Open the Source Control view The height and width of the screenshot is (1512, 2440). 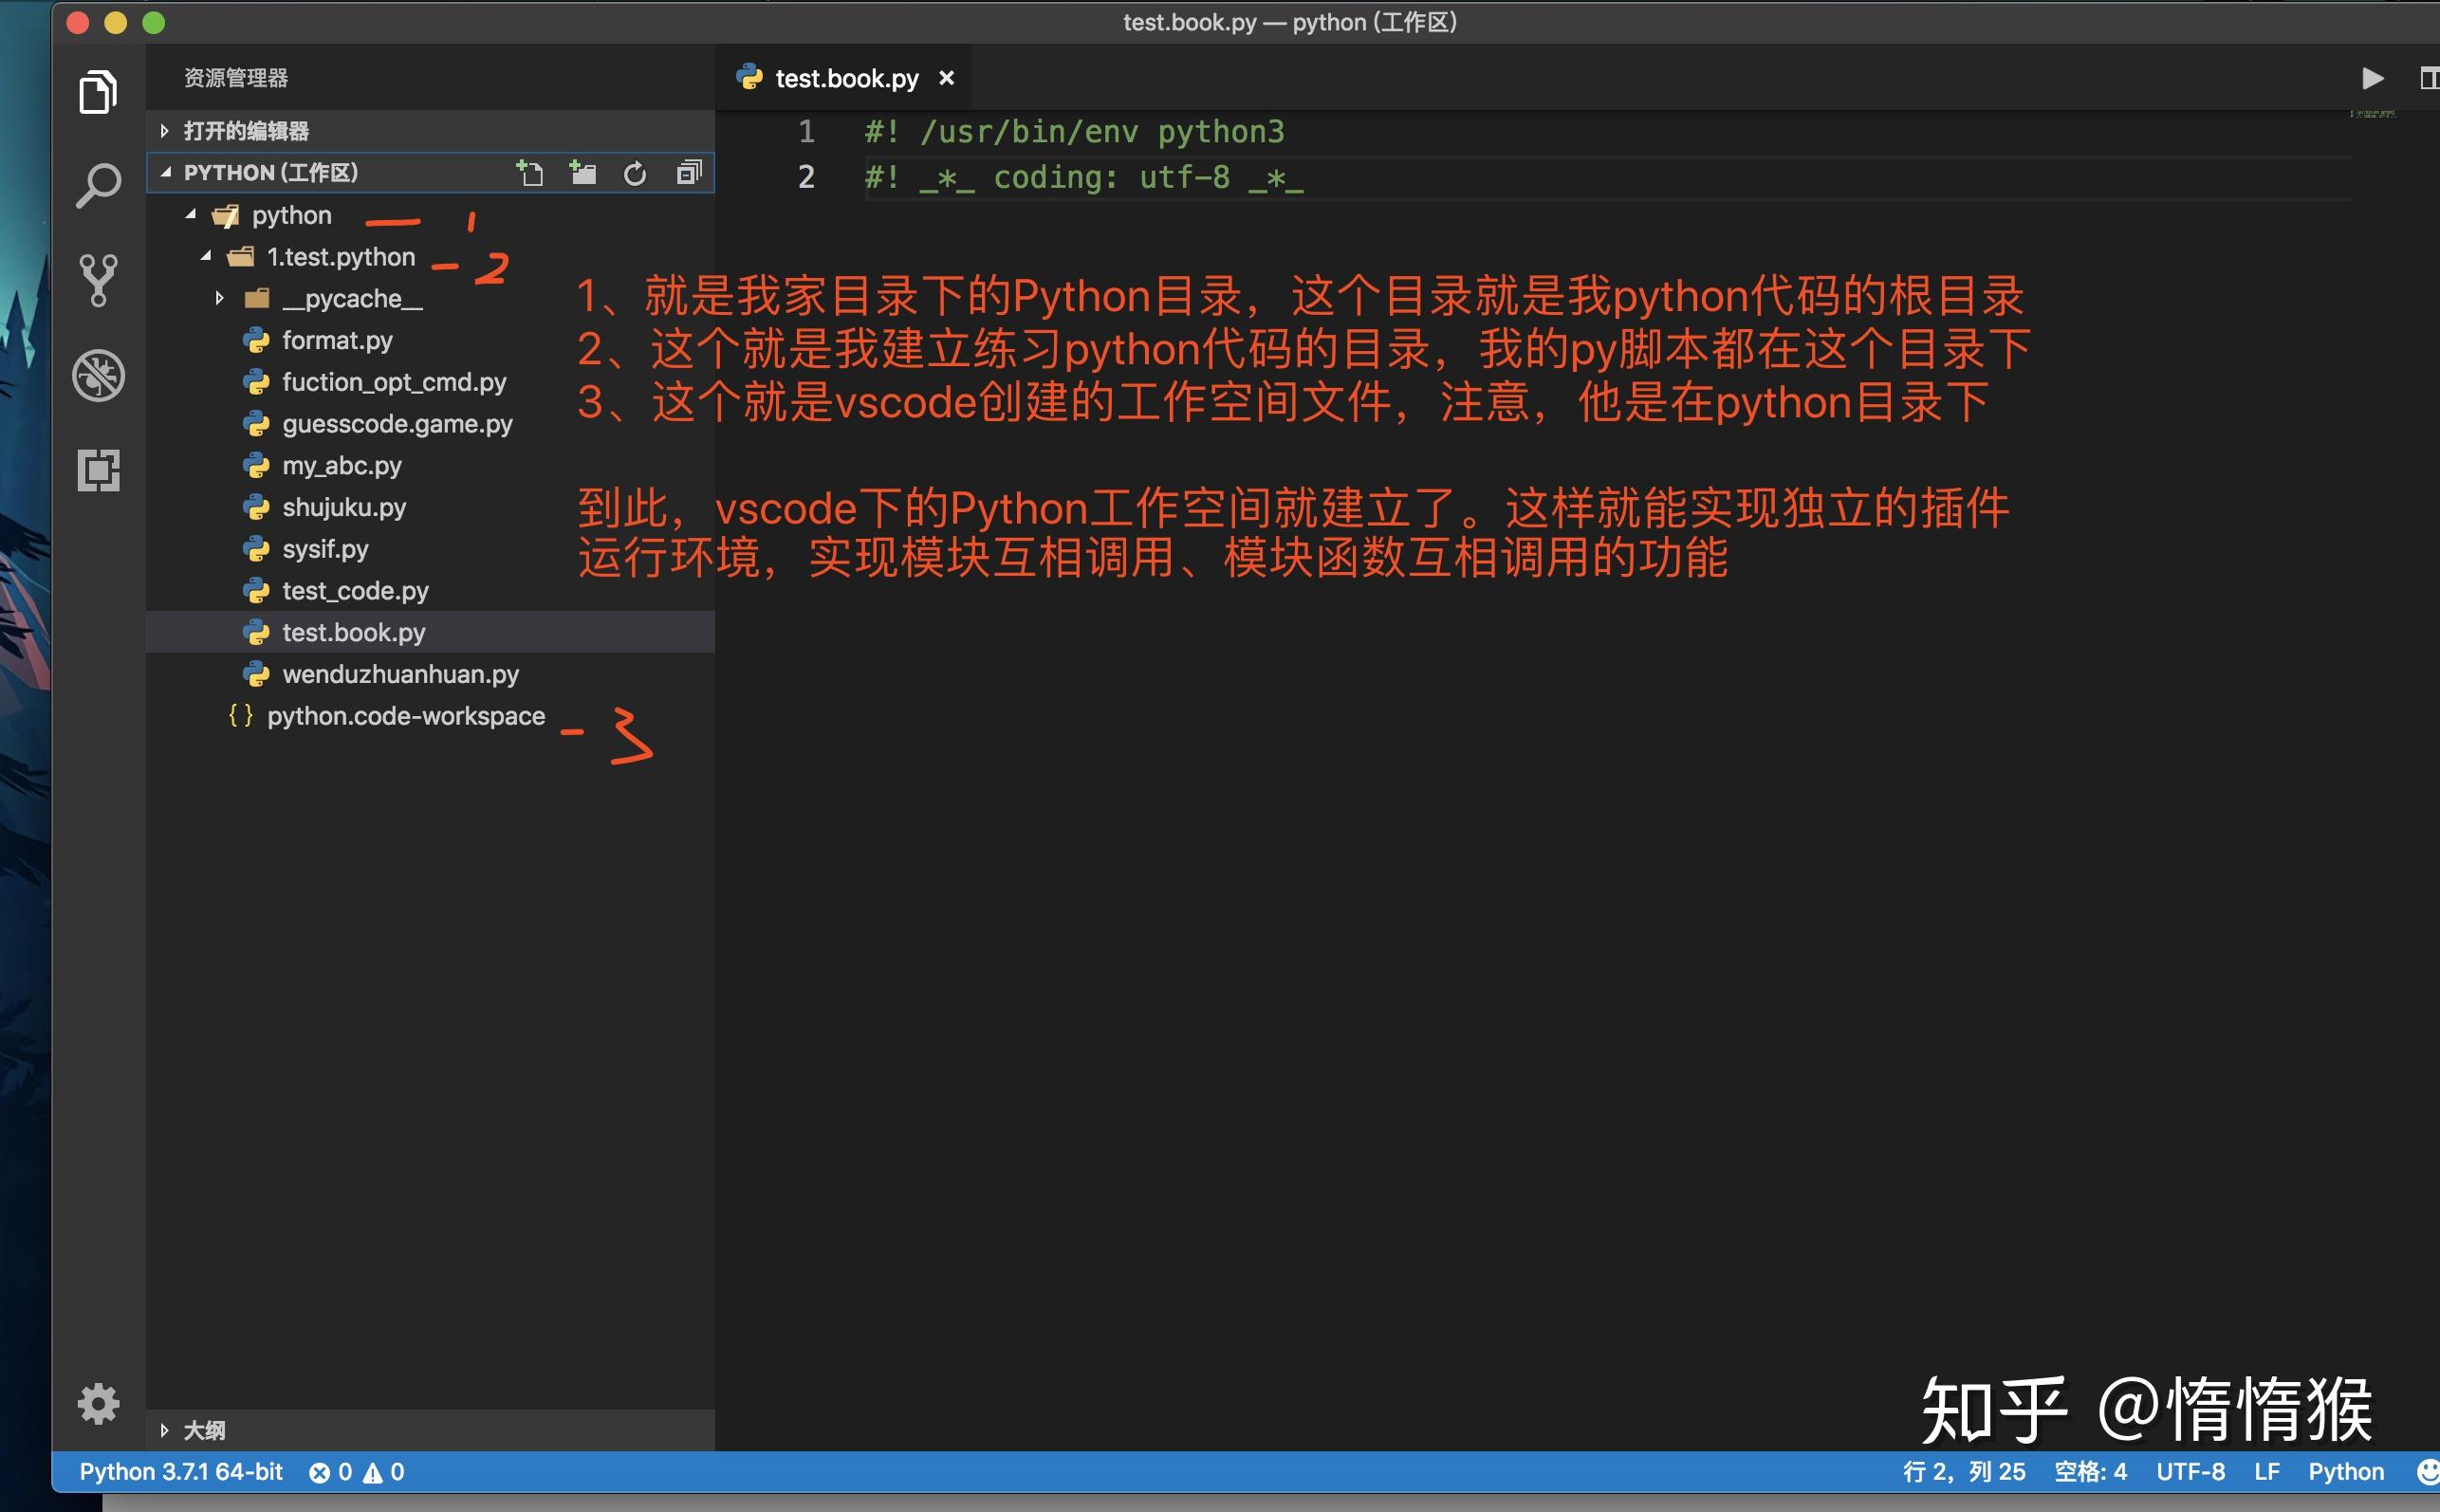pyautogui.click(x=97, y=278)
